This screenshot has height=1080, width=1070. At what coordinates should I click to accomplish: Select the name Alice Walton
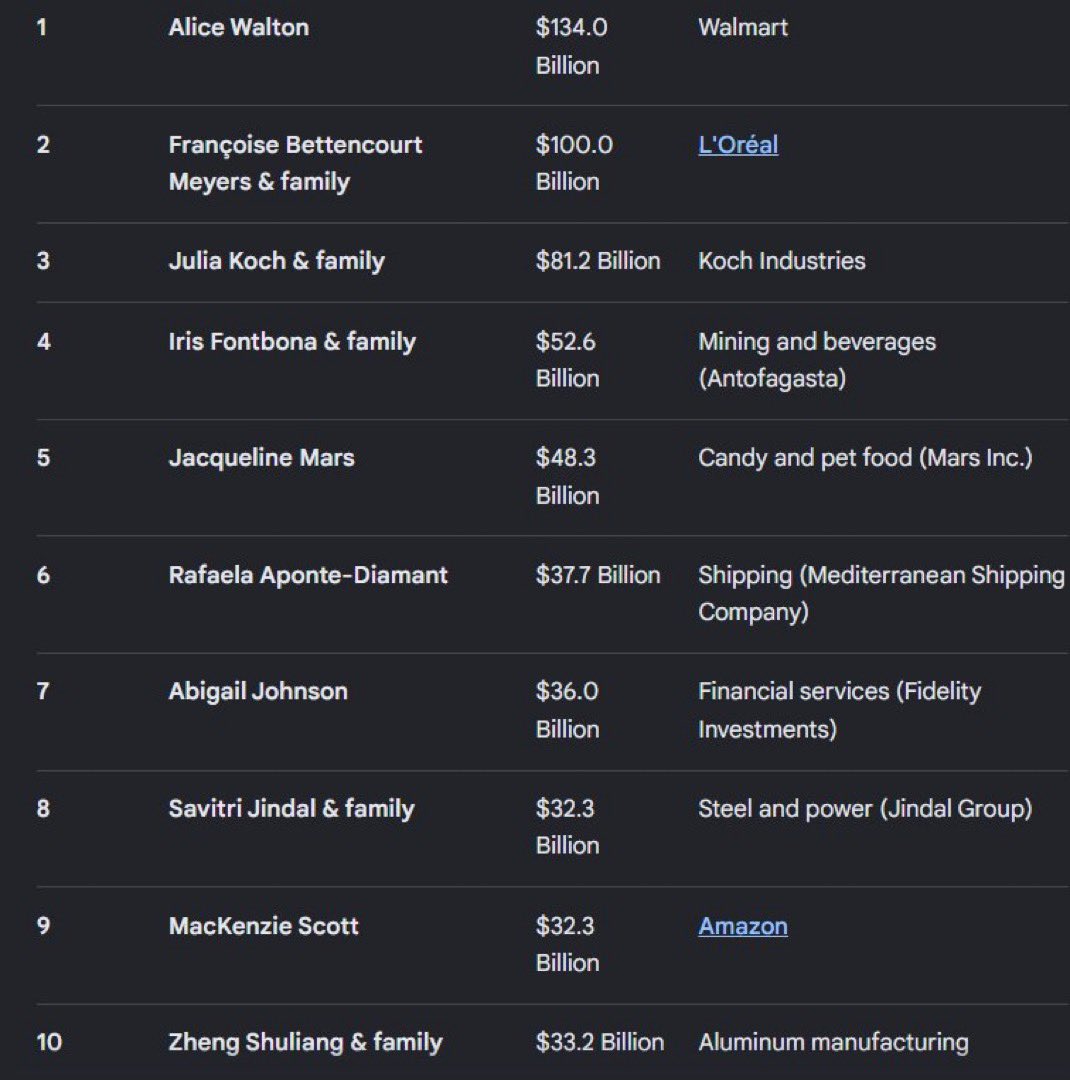239,28
